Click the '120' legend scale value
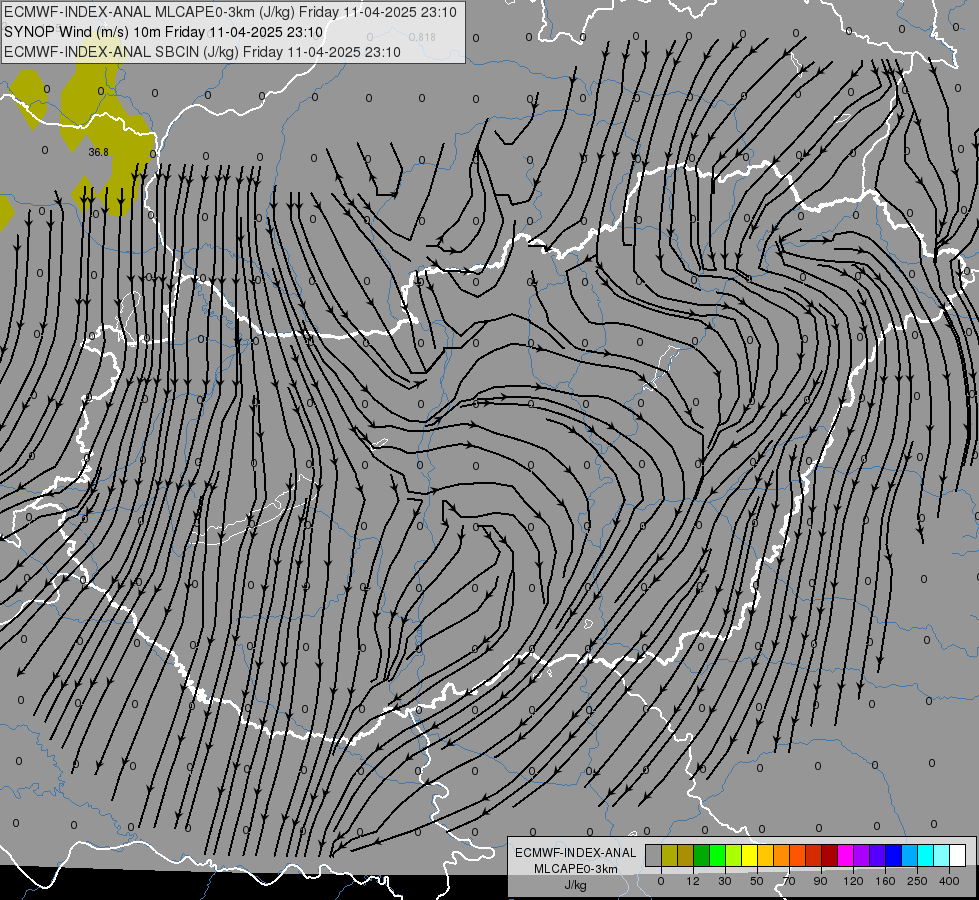 (853, 881)
